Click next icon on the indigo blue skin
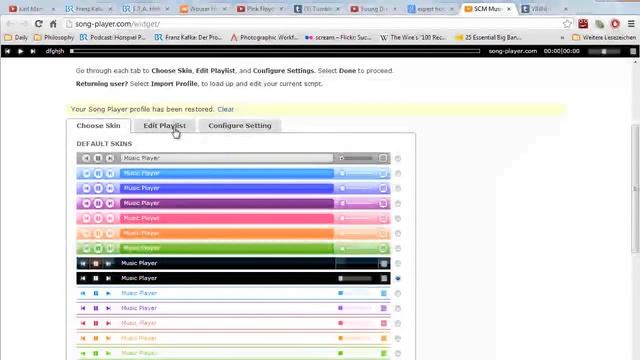The image size is (640, 360). point(110,188)
